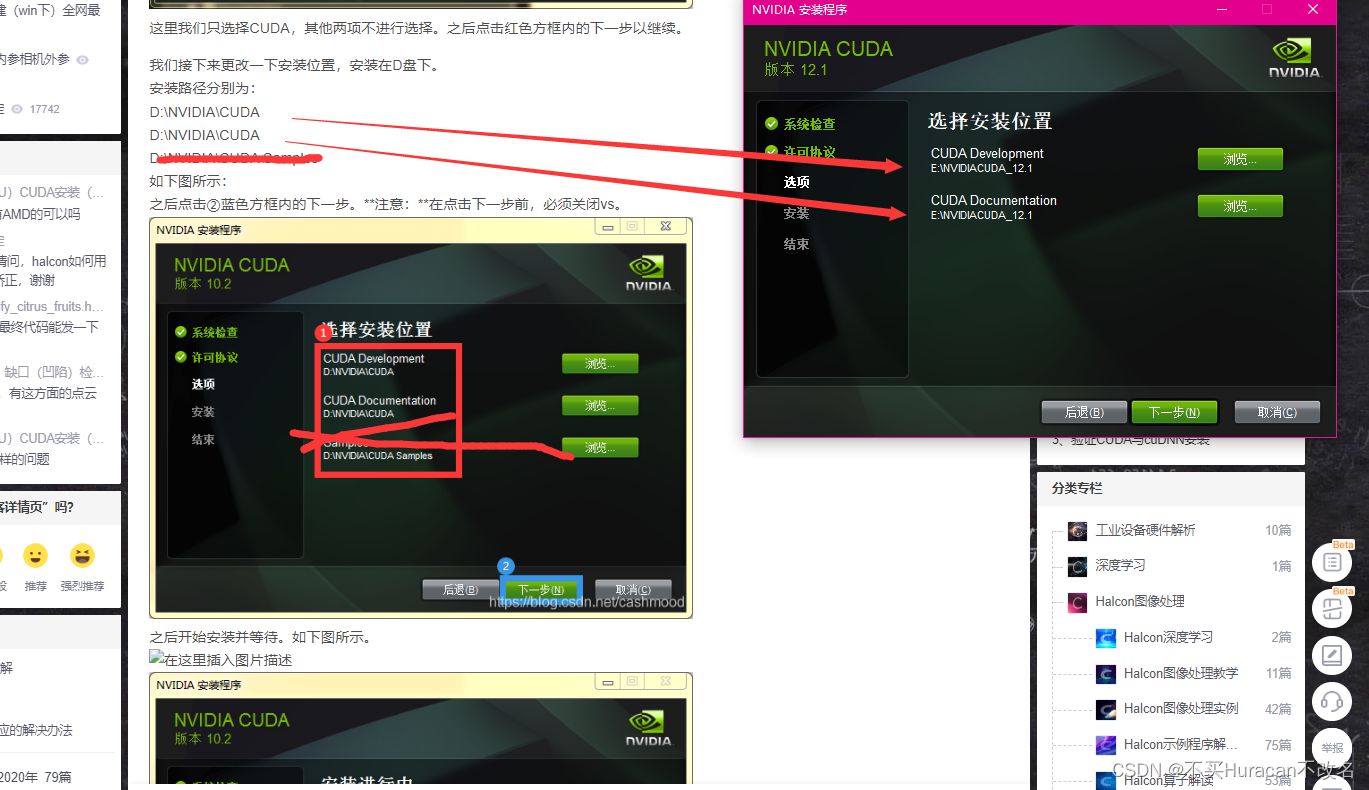Click the 版本 12.1 version text
The width and height of the screenshot is (1369, 790).
coord(796,69)
